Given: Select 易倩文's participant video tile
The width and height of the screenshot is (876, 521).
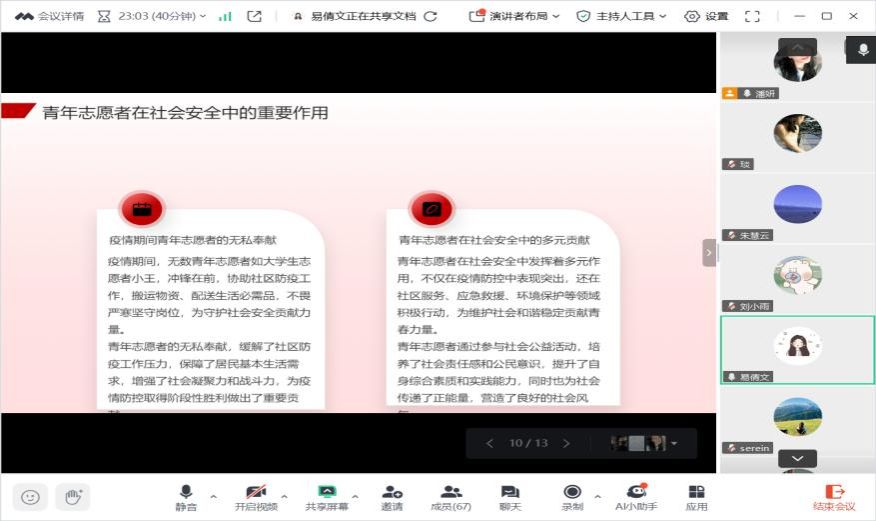Looking at the screenshot, I should [x=797, y=349].
